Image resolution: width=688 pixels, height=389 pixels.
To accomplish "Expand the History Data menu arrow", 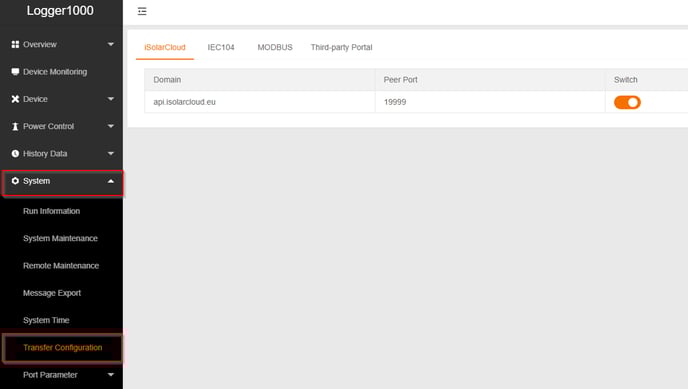I will pos(111,153).
